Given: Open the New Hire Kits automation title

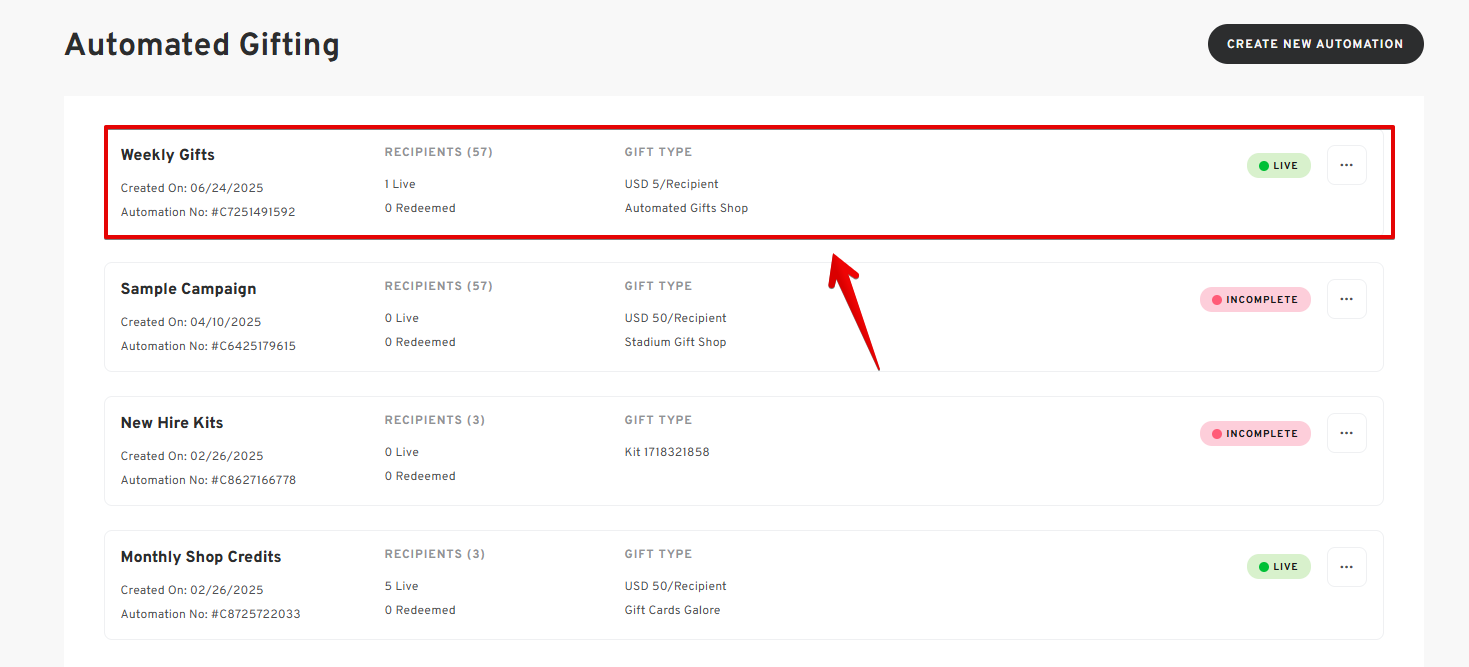Looking at the screenshot, I should (x=172, y=423).
